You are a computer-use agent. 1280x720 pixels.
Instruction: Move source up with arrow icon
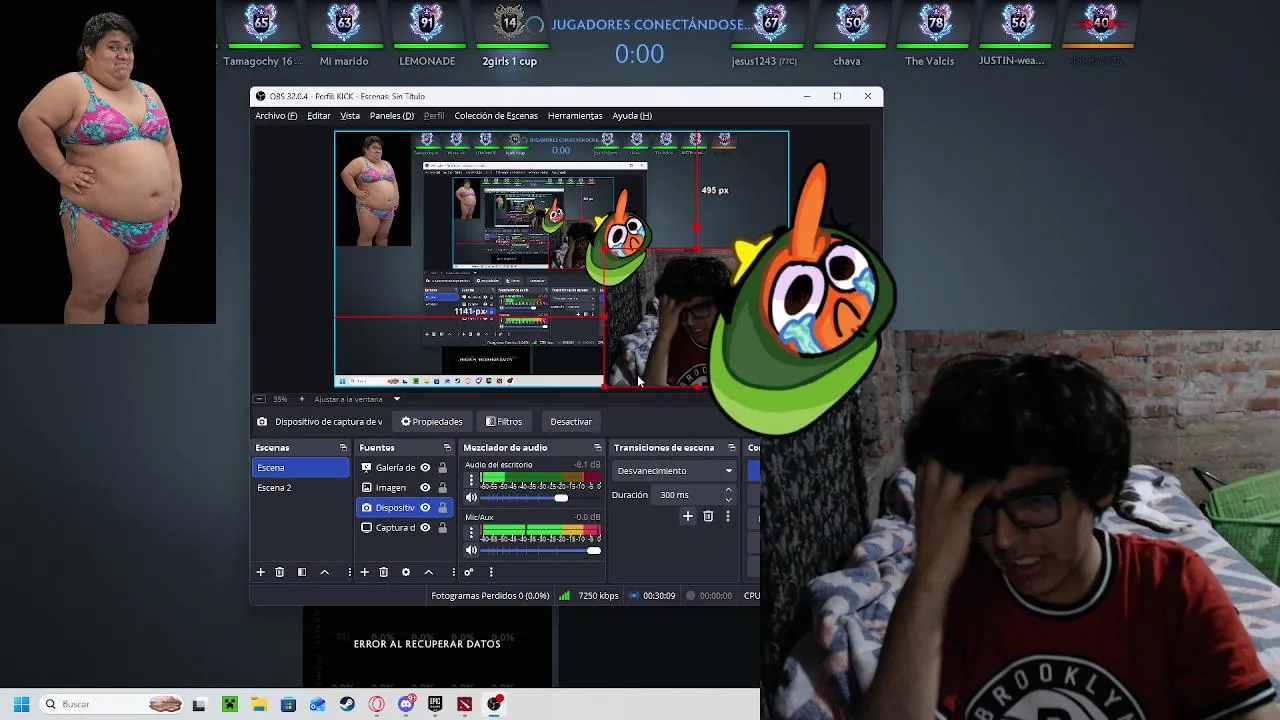(x=428, y=572)
